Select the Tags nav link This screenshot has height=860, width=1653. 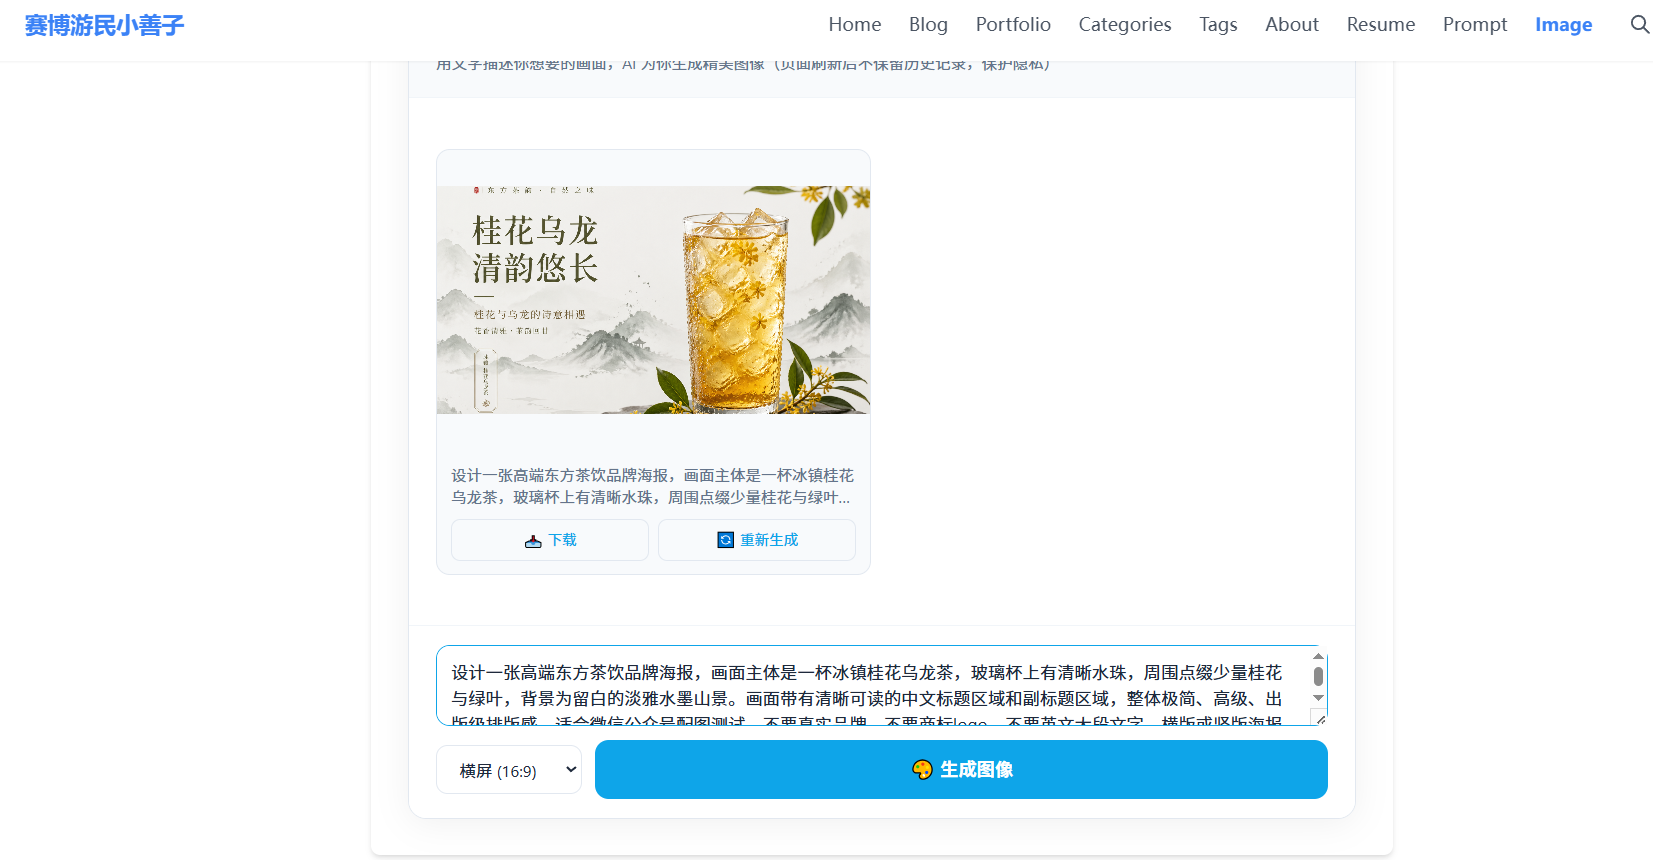pyautogui.click(x=1217, y=25)
